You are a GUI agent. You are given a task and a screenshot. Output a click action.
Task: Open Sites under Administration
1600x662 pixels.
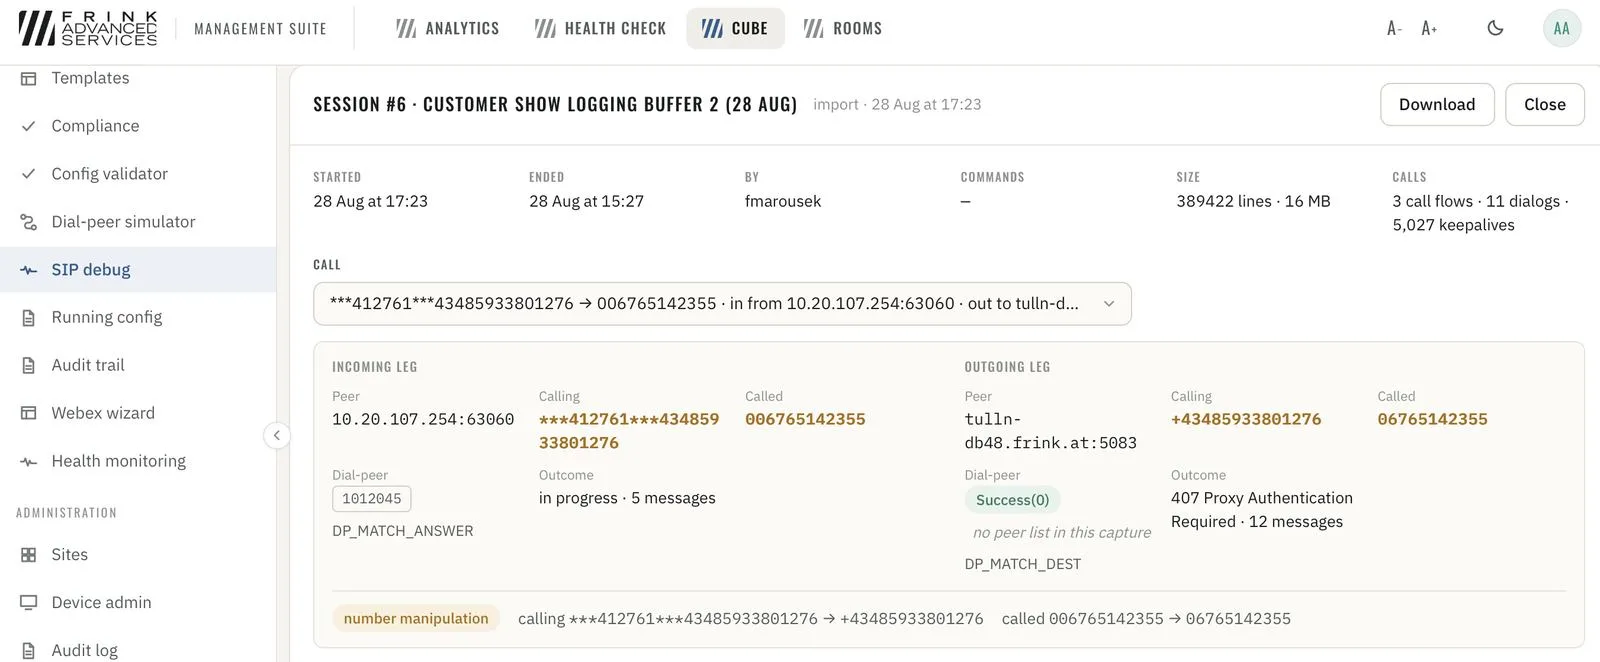138,555
